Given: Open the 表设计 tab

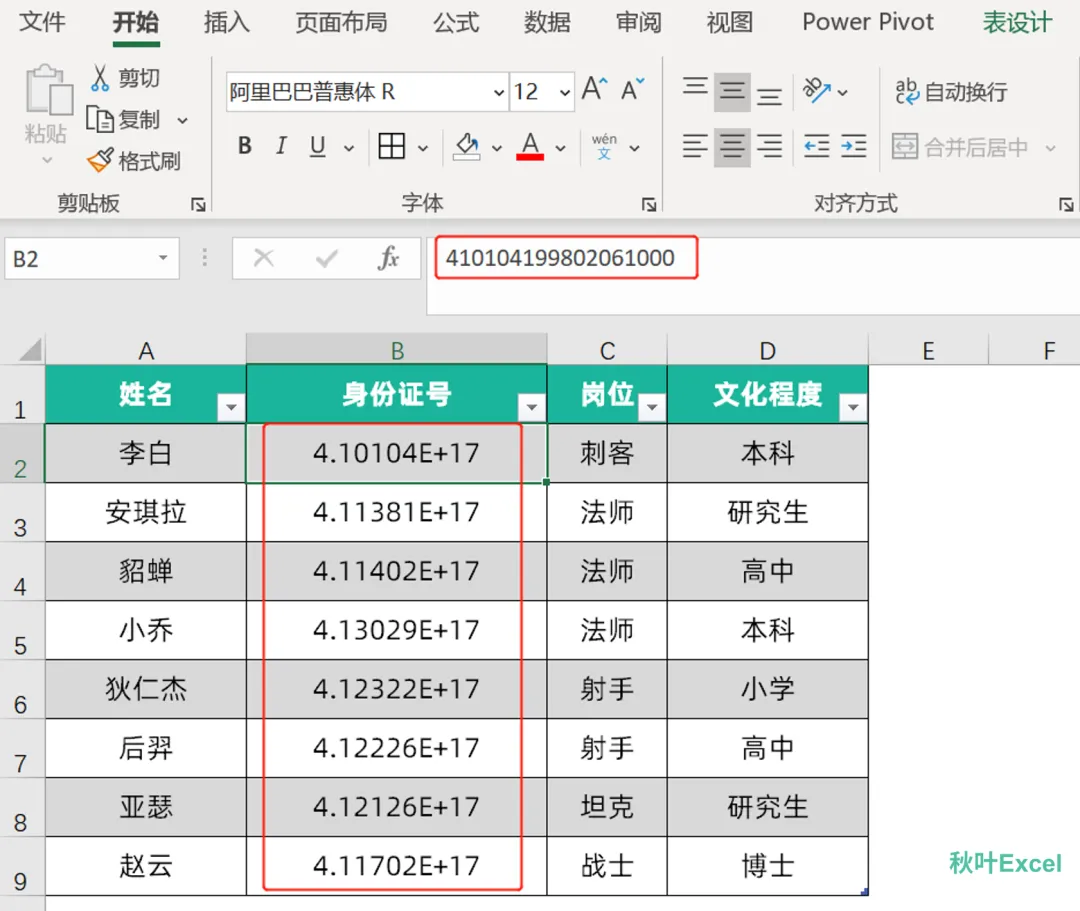Looking at the screenshot, I should pyautogui.click(x=1017, y=22).
